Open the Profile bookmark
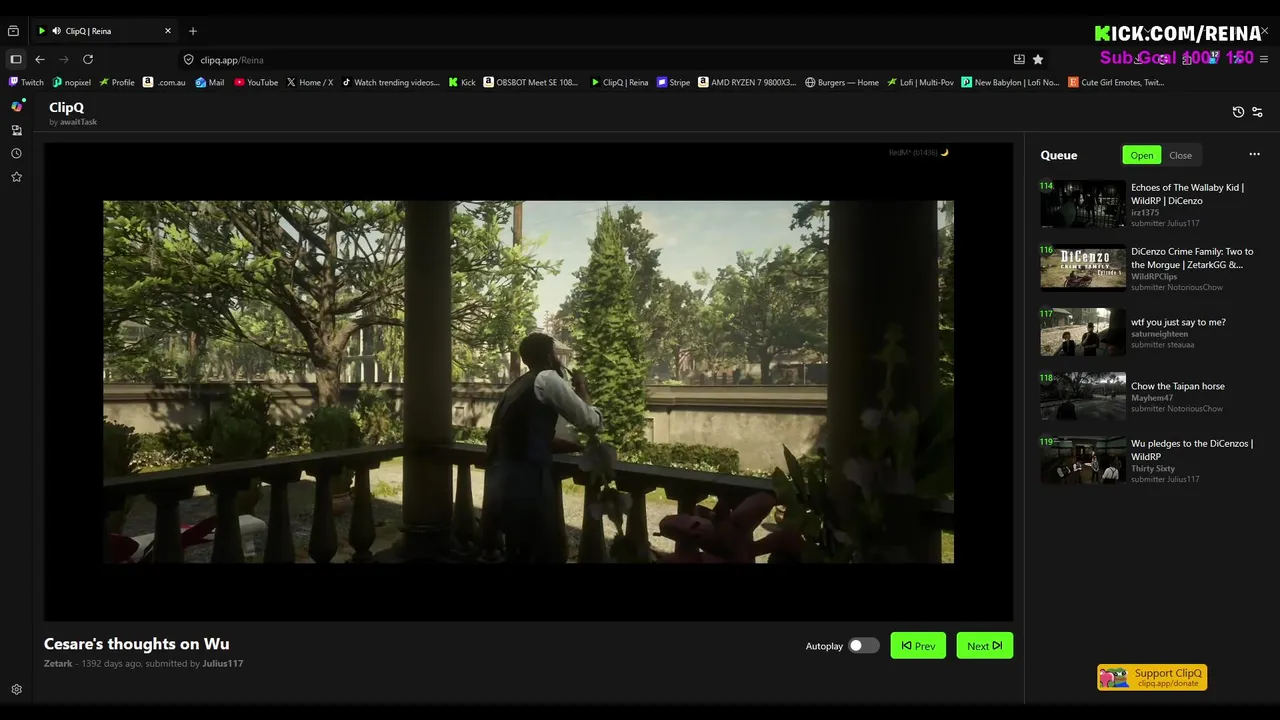The height and width of the screenshot is (720, 1280). click(x=117, y=82)
